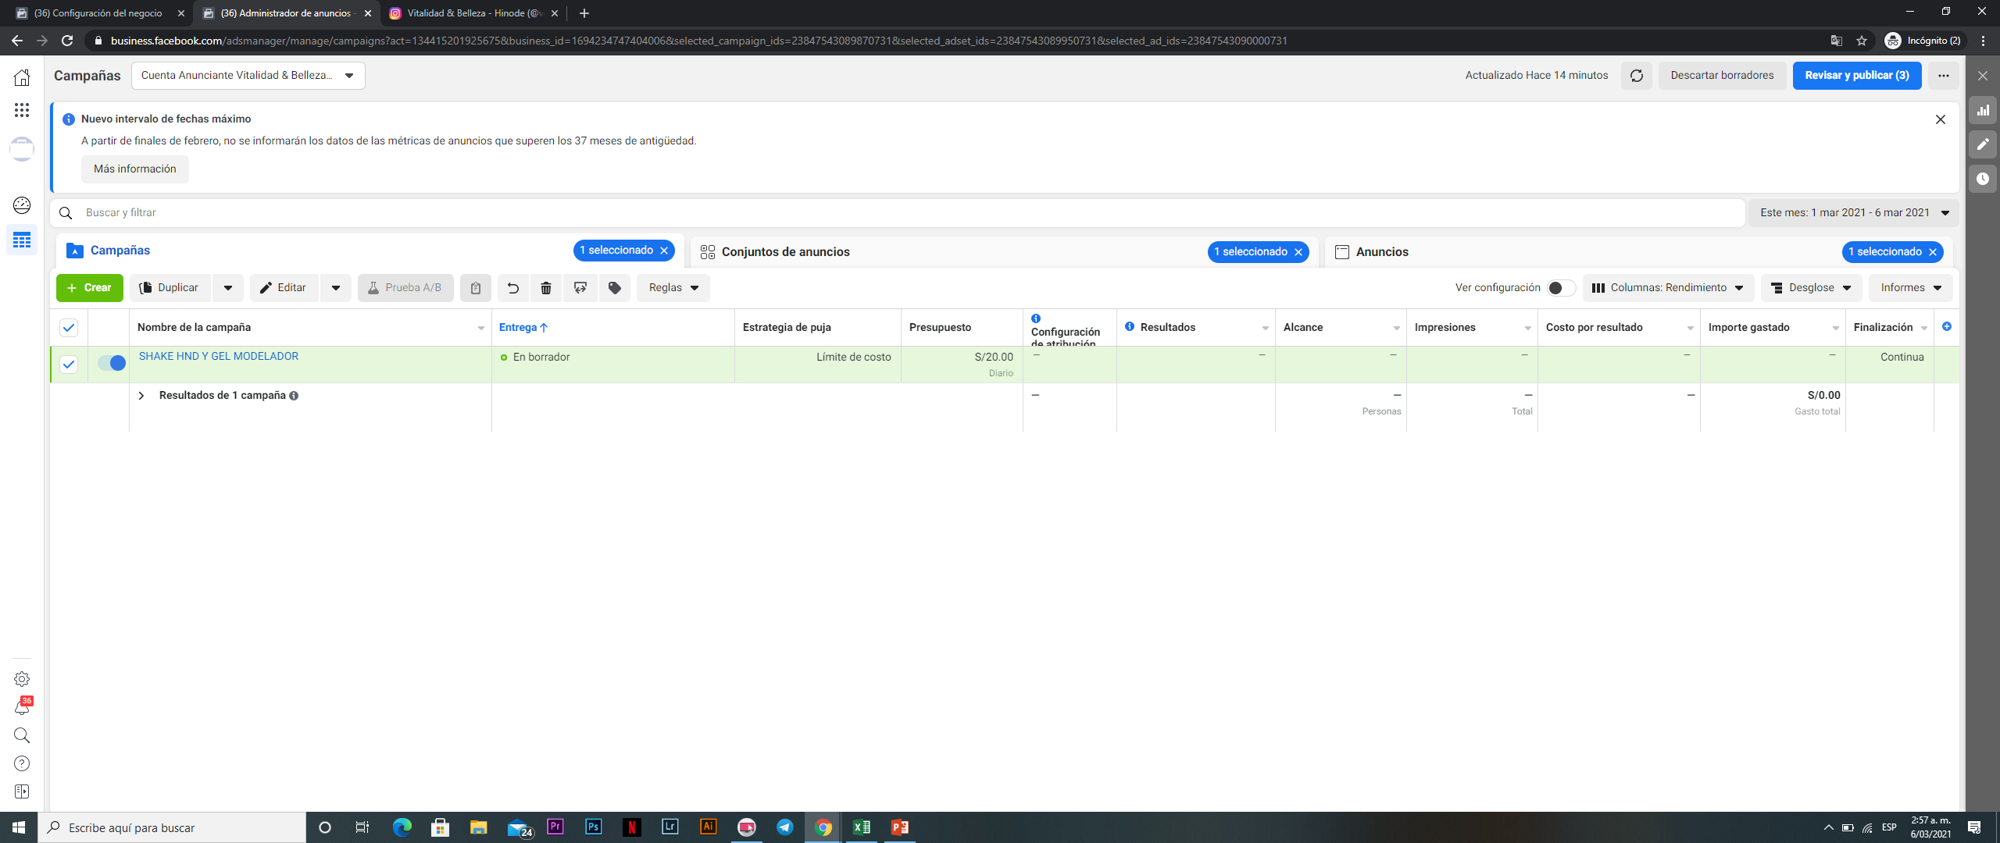Open the charts icon in right panel
2000x843 pixels.
[x=1982, y=111]
